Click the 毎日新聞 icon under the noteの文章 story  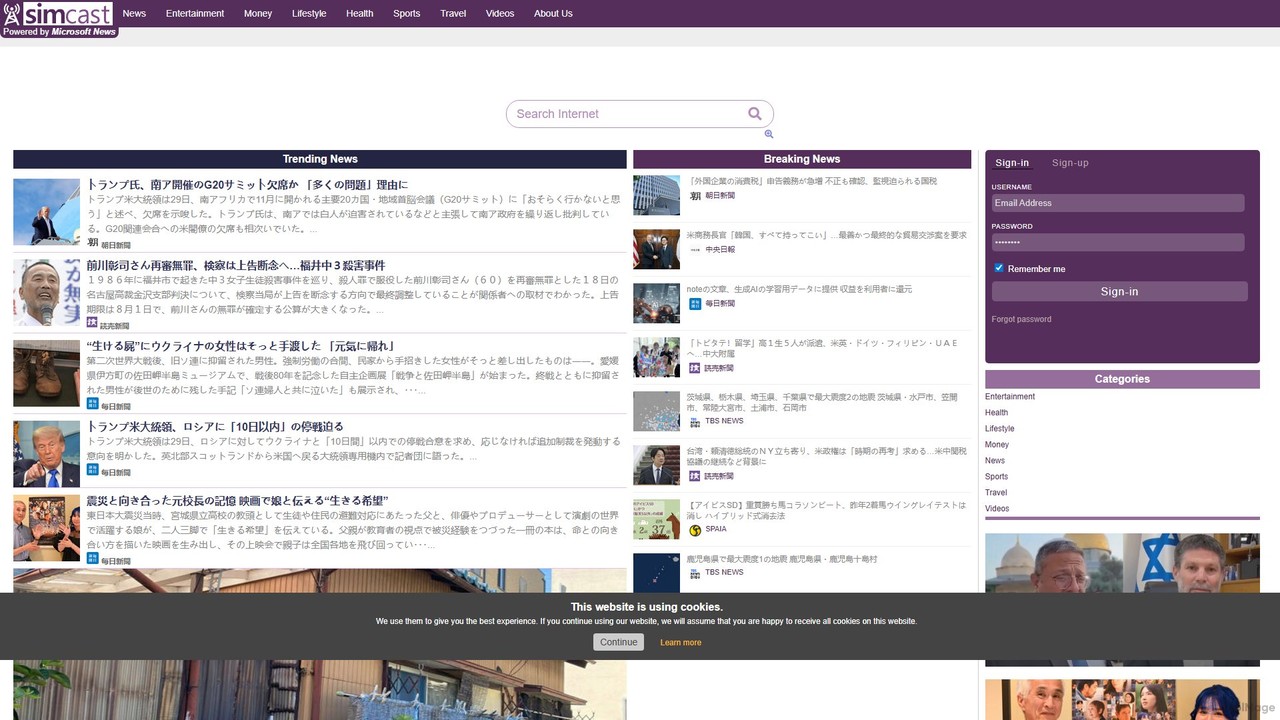coord(696,303)
